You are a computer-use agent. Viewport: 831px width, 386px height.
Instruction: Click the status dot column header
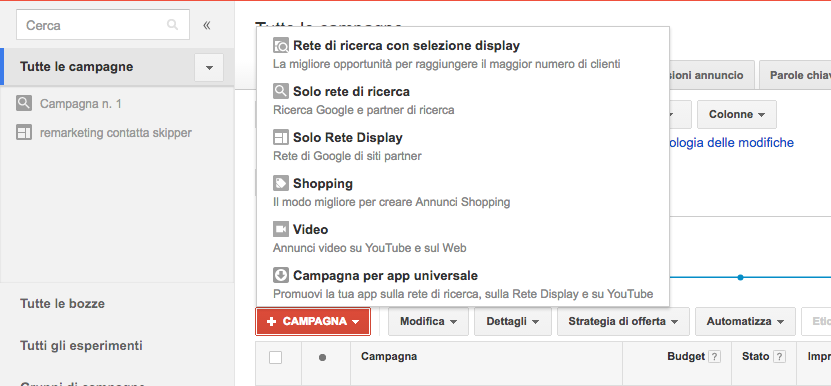(322, 357)
